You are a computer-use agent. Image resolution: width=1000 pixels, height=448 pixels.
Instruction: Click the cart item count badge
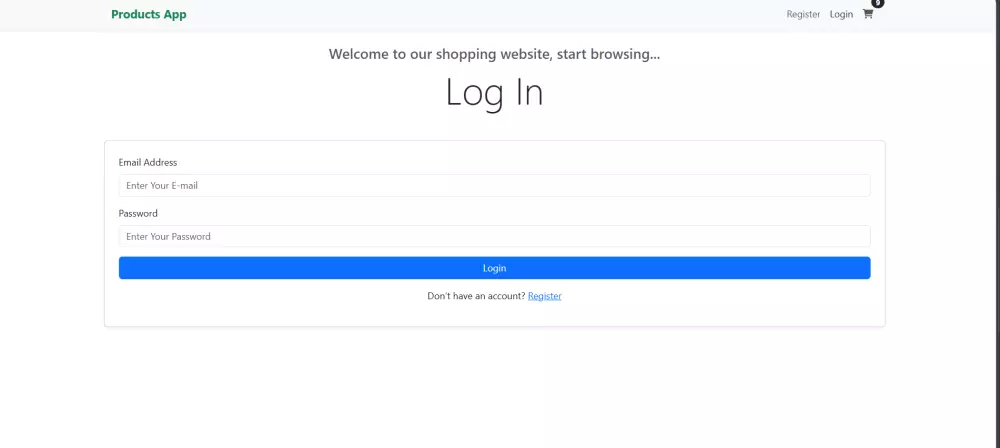[x=878, y=3]
